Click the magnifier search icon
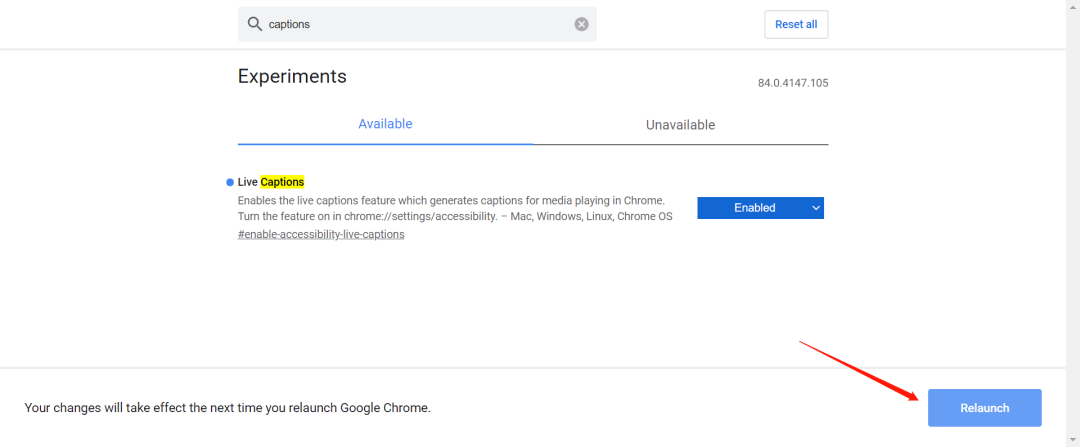The width and height of the screenshot is (1080, 447). [254, 24]
